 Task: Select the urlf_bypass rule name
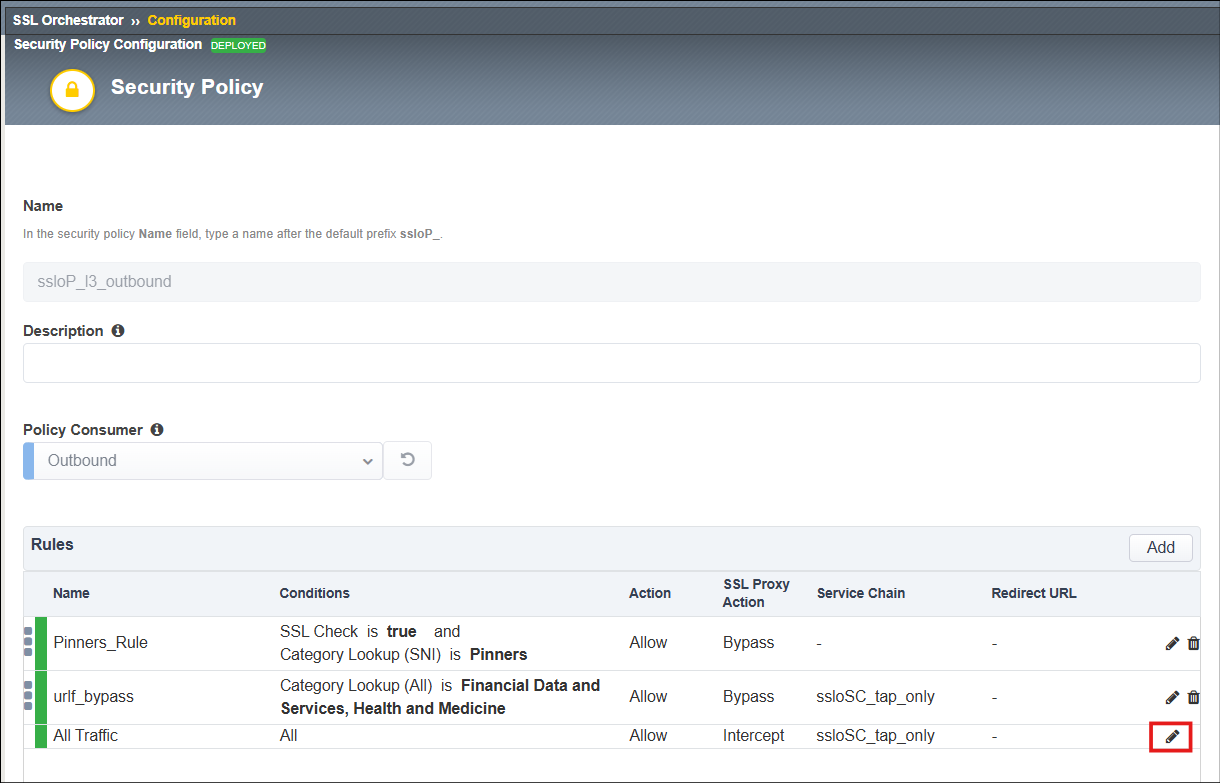(x=93, y=696)
